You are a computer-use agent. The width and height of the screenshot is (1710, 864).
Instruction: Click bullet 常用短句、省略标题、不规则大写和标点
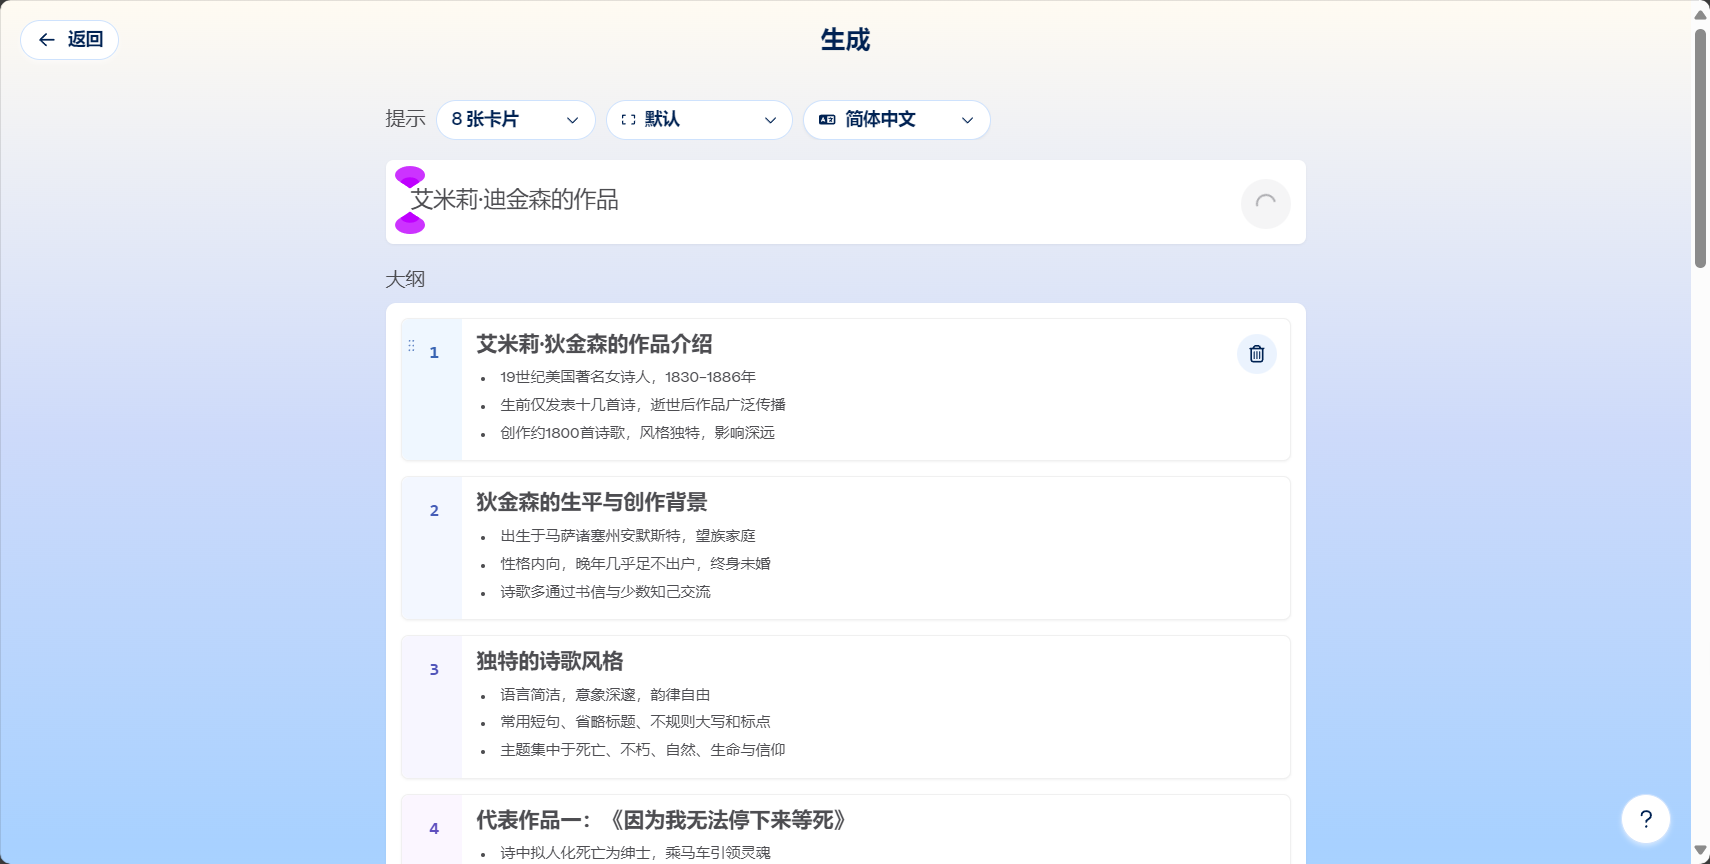[x=636, y=722]
